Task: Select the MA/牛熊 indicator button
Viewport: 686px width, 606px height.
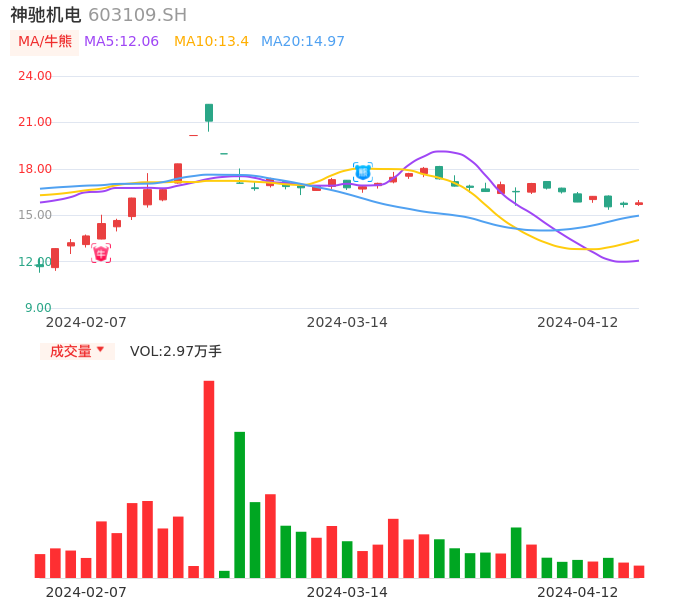Action: [45, 42]
